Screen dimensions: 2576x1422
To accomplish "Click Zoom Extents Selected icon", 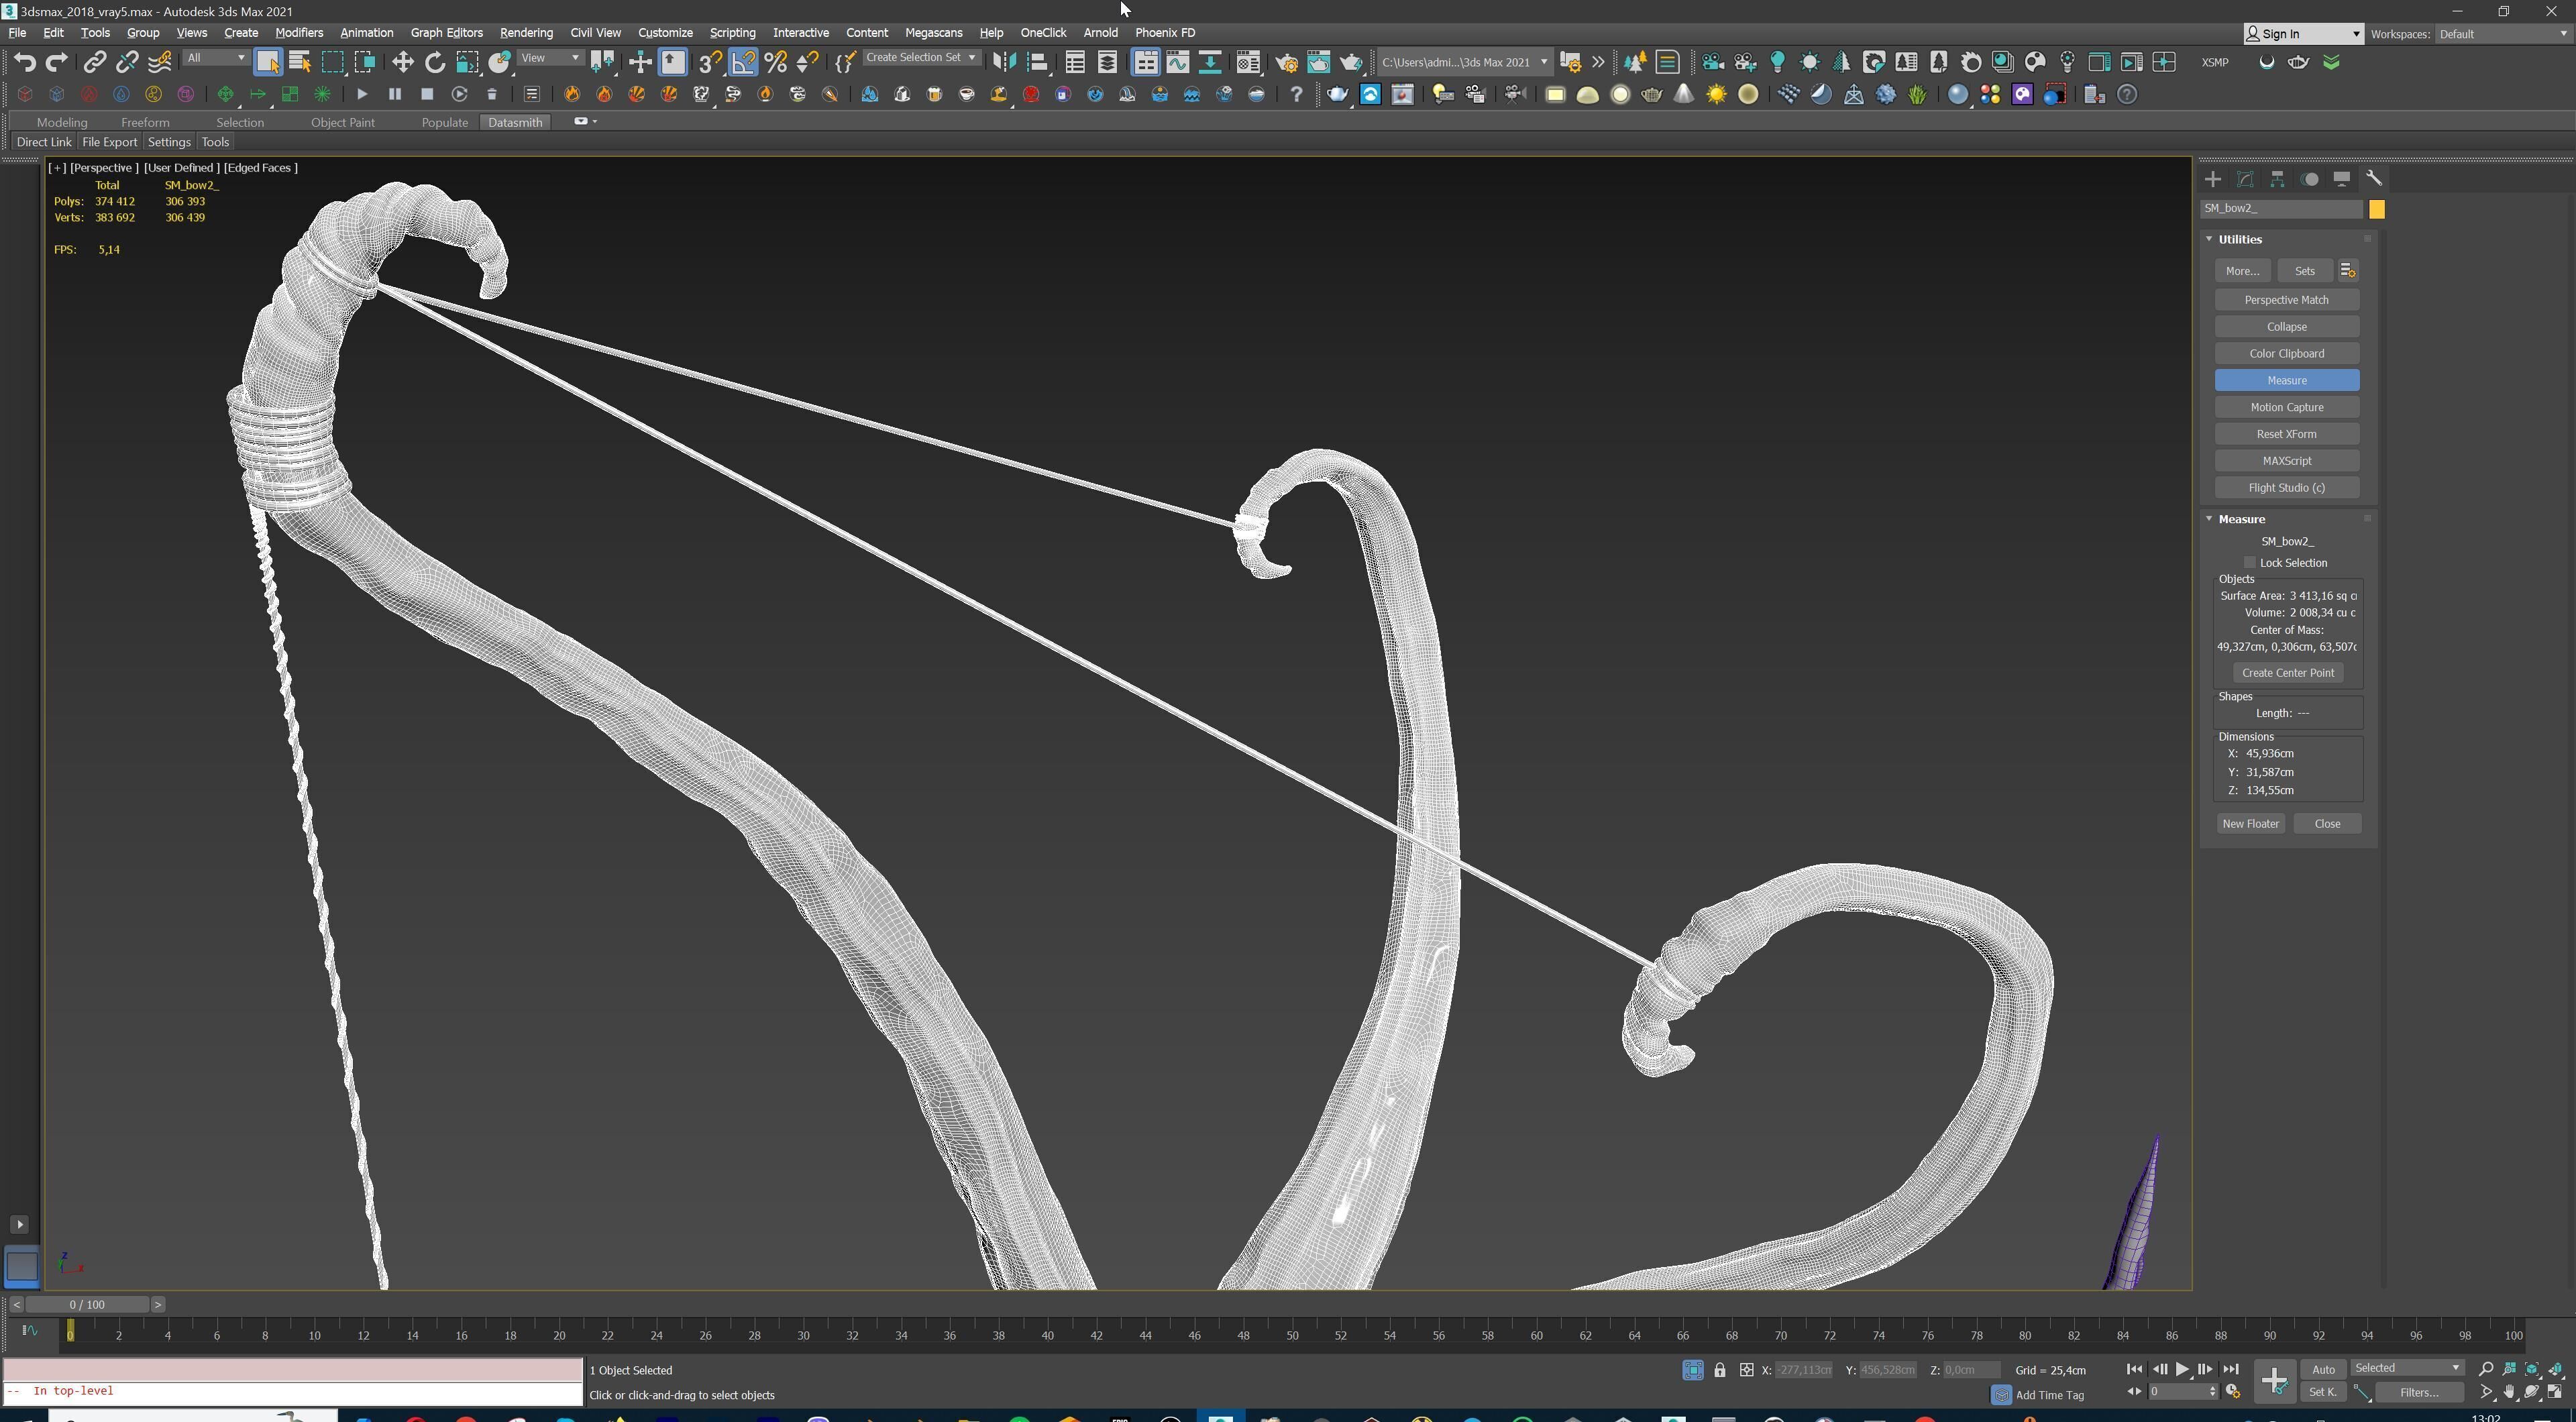I will [2532, 1369].
